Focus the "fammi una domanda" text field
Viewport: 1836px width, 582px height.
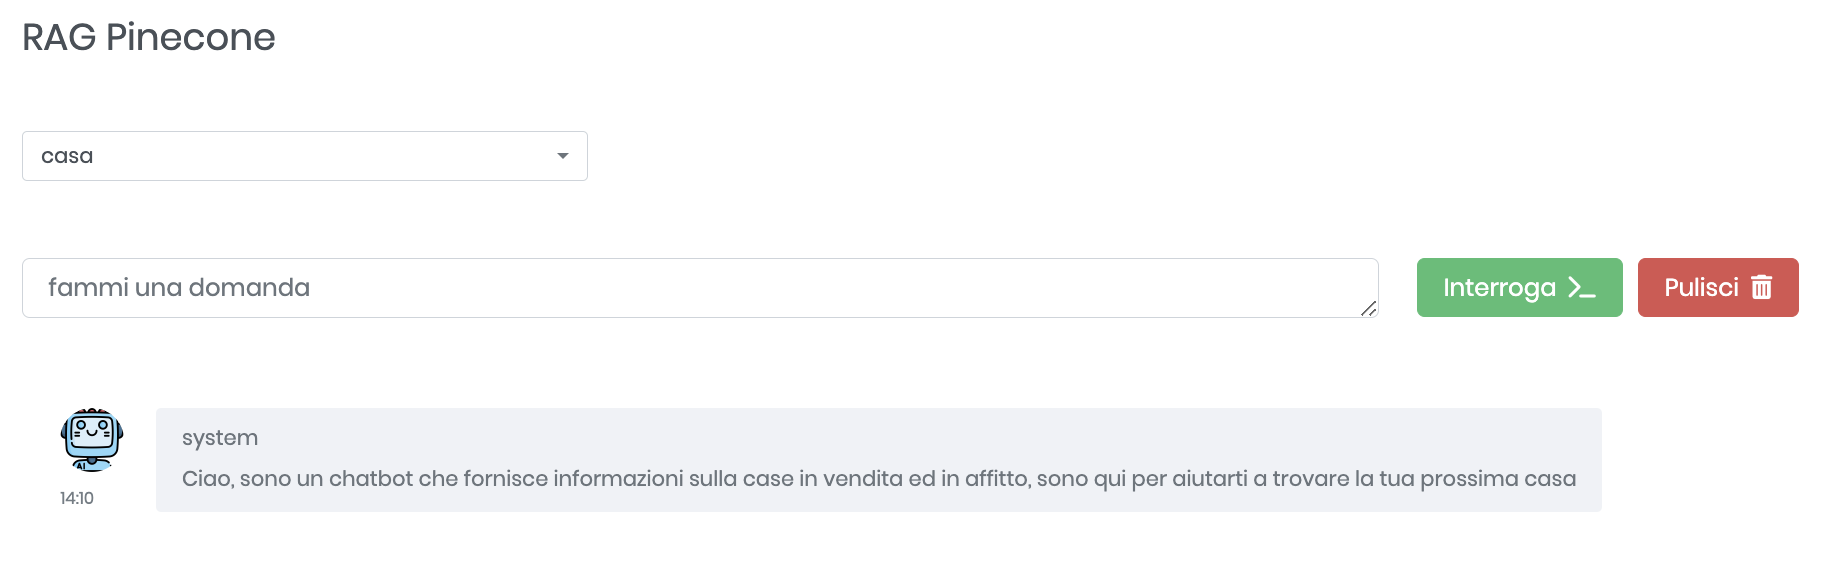[x=700, y=288]
